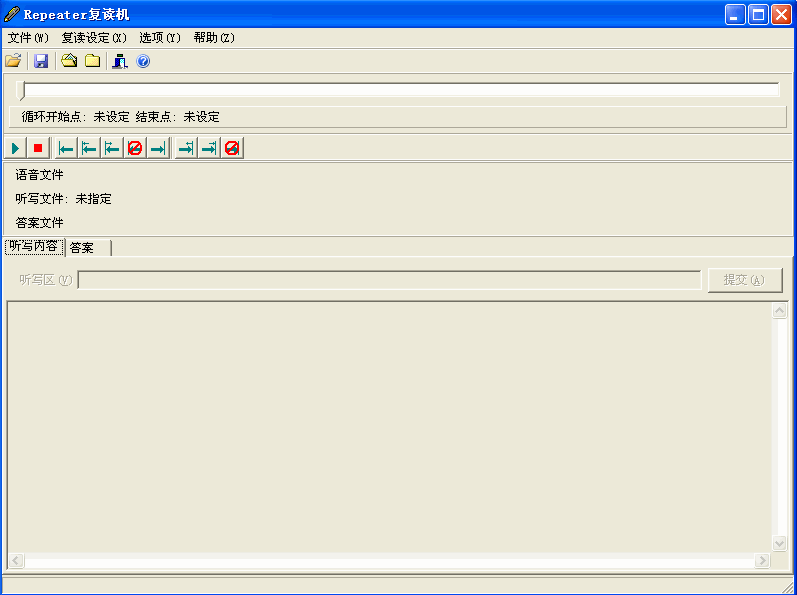This screenshot has height=595, width=797.
Task: Click the 答案文件 label
Action: point(39,223)
